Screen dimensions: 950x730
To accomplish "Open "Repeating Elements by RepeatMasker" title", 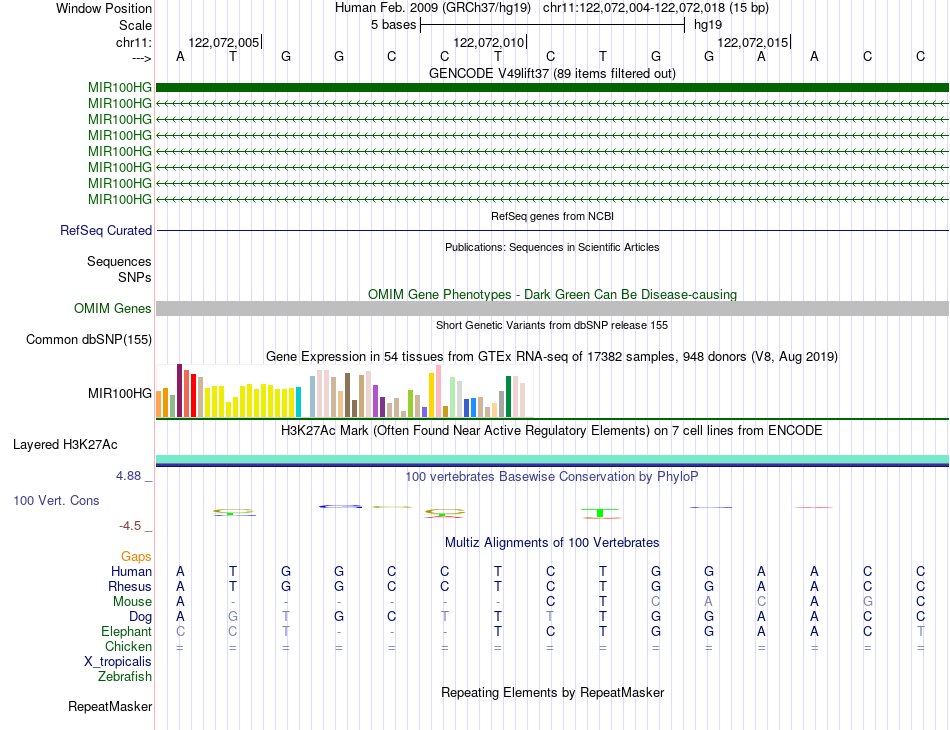I will pos(552,692).
